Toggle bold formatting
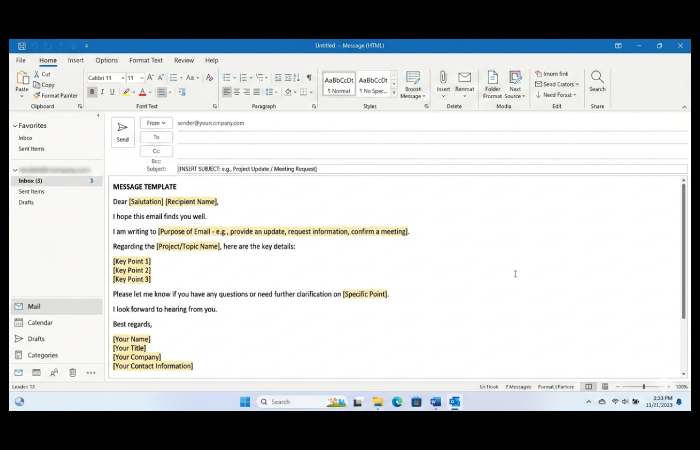Image resolution: width=700 pixels, height=450 pixels. tap(92, 92)
